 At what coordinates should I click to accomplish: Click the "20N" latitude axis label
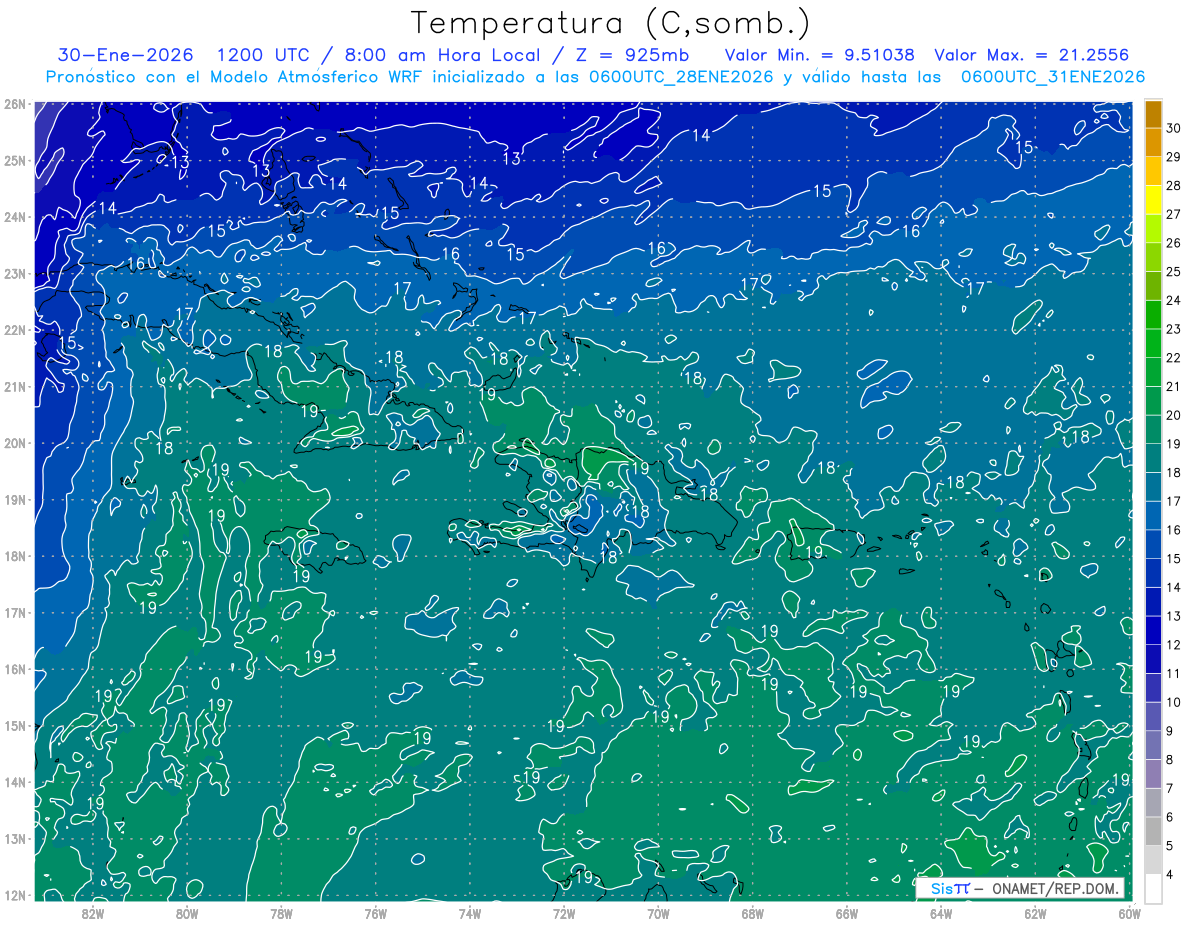pyautogui.click(x=15, y=443)
